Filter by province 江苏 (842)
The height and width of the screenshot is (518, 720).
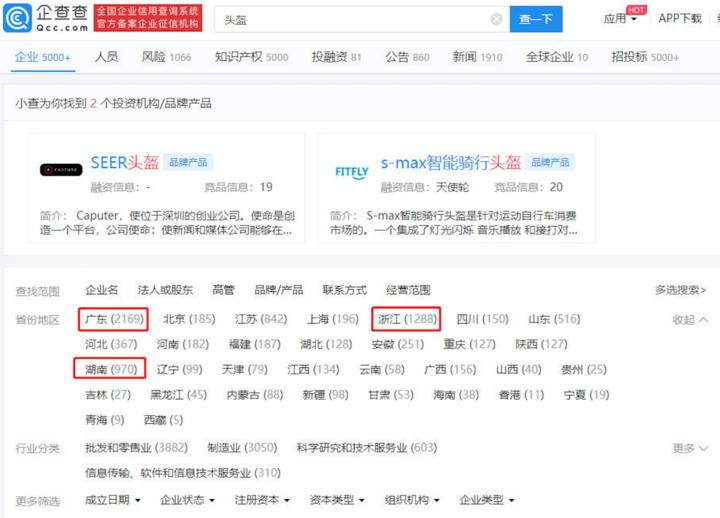tap(261, 319)
